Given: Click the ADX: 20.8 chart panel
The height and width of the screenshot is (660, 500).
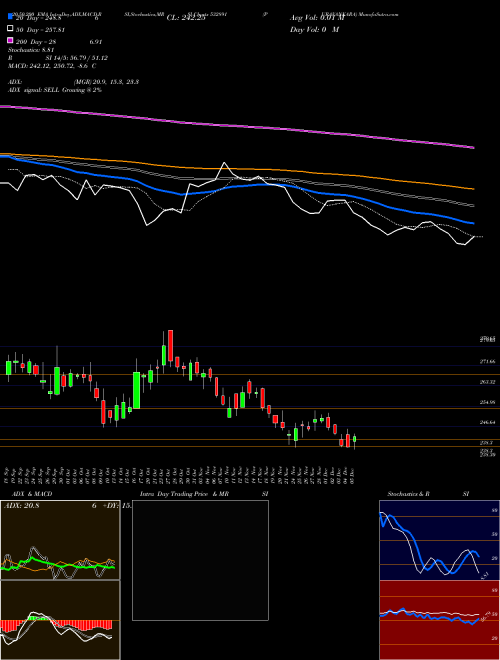Looking at the screenshot, I should (x=60, y=540).
